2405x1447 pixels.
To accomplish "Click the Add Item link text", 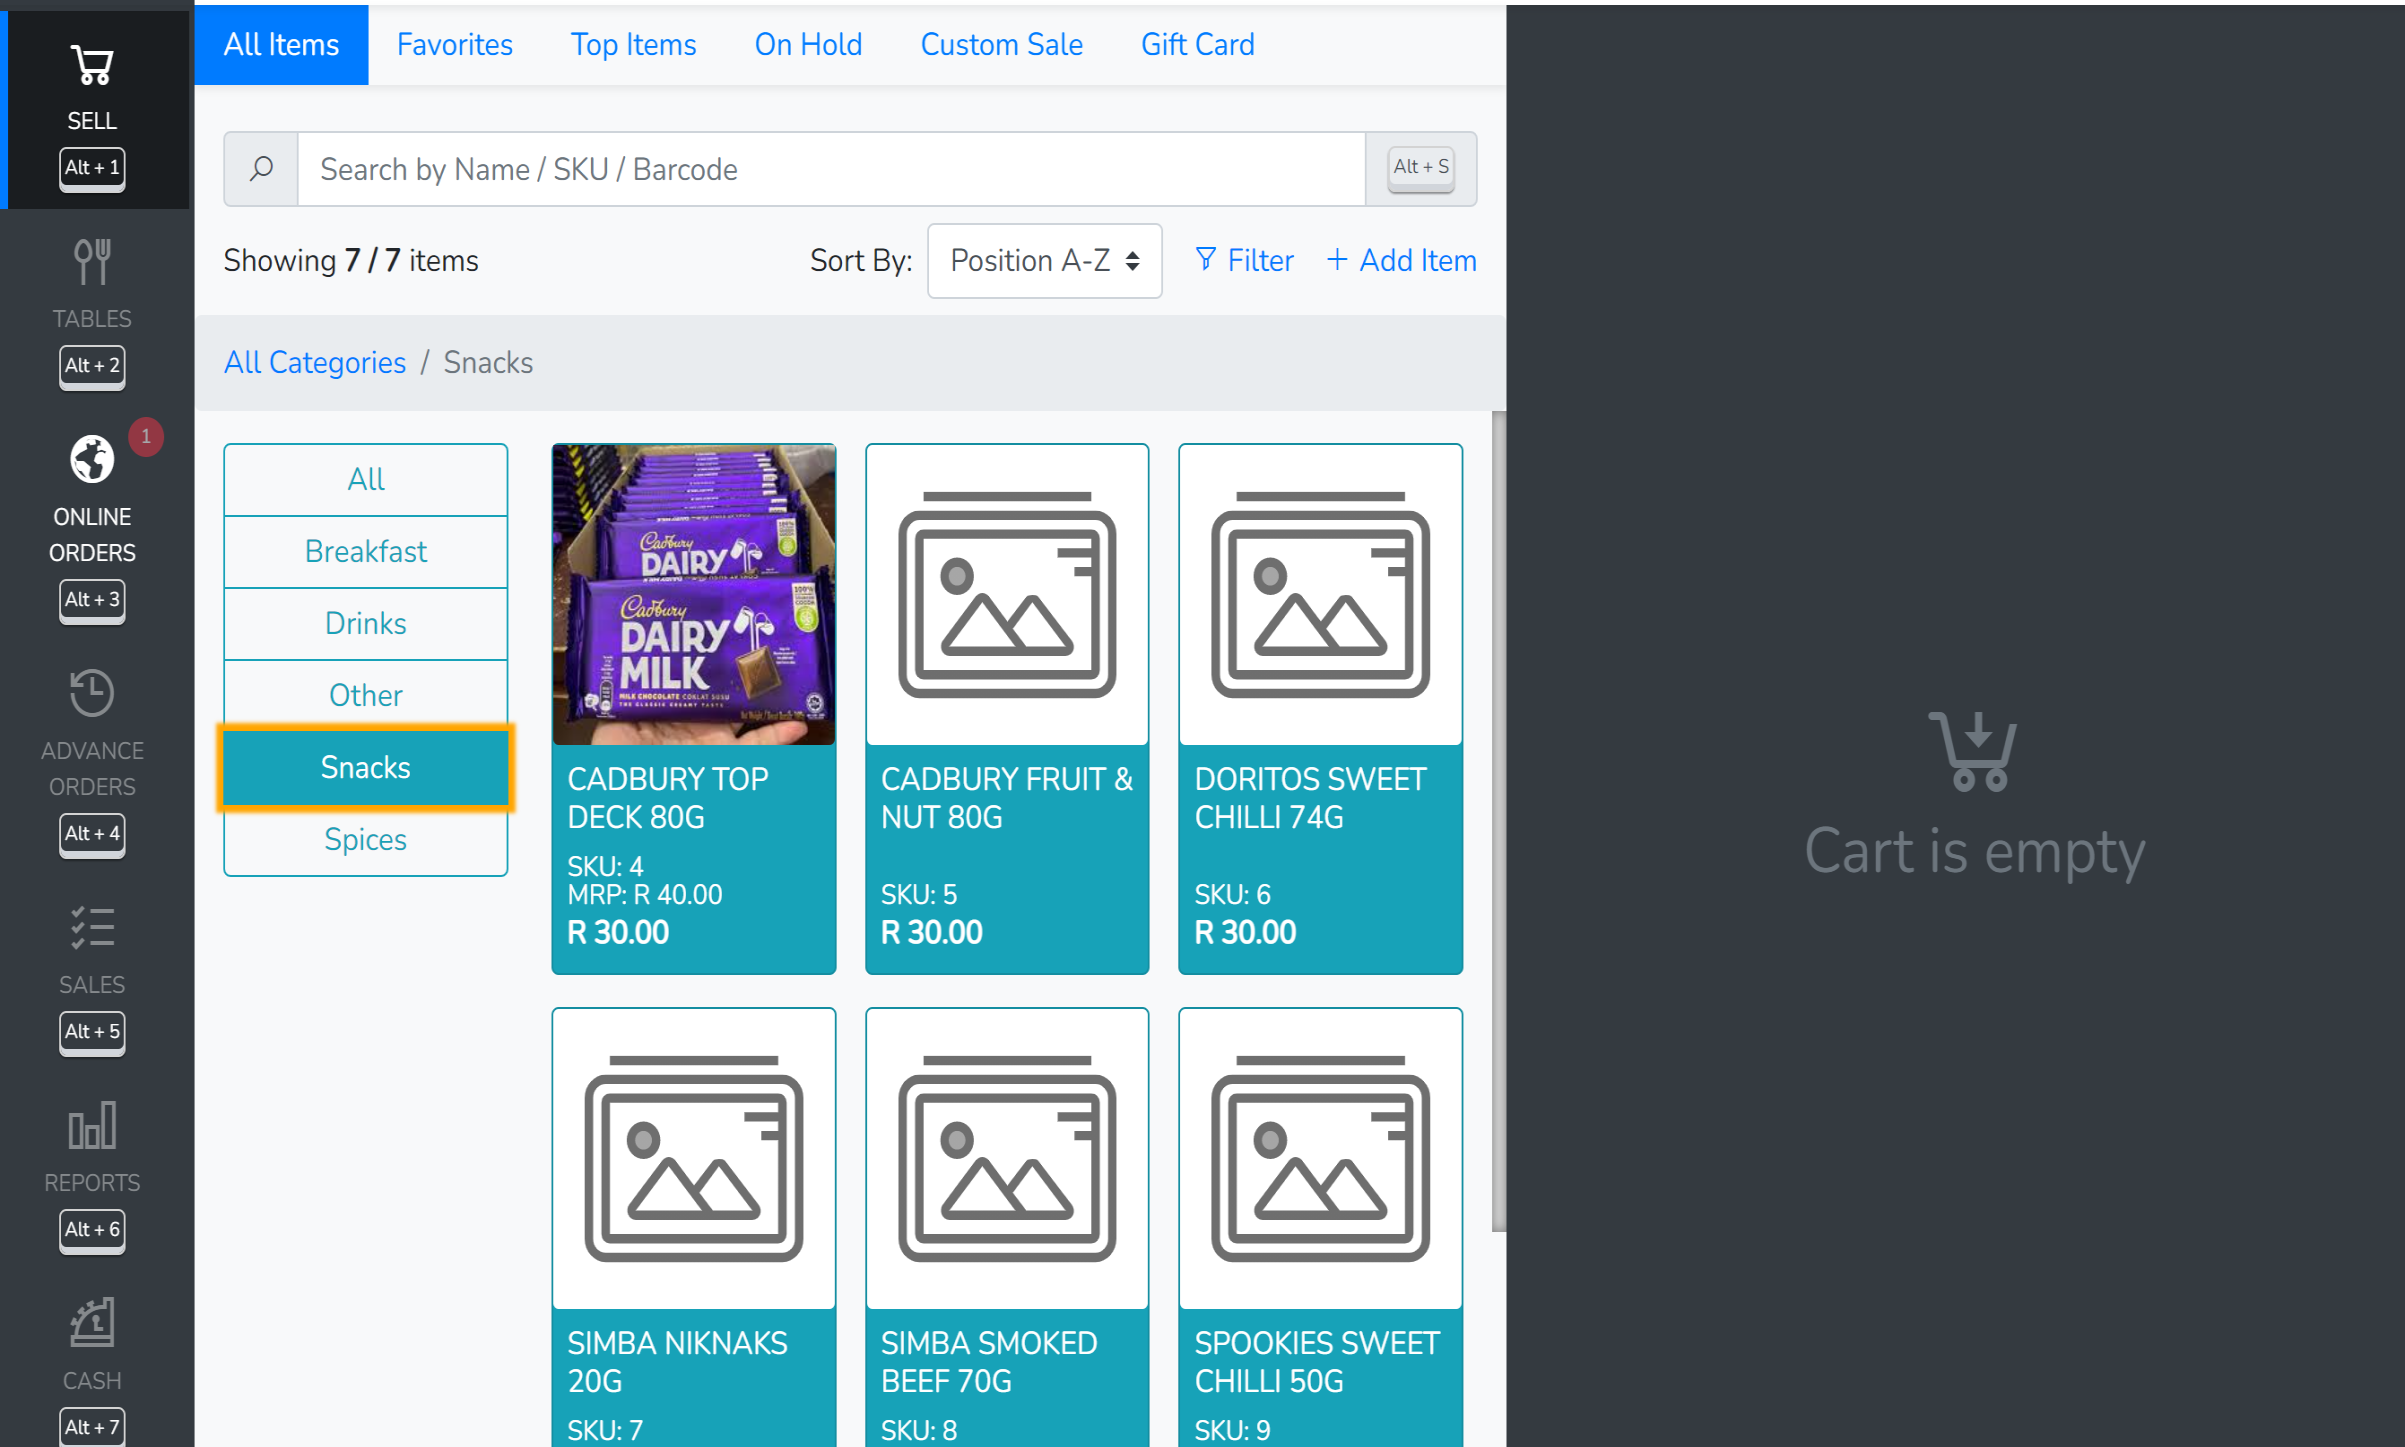I will (1417, 261).
